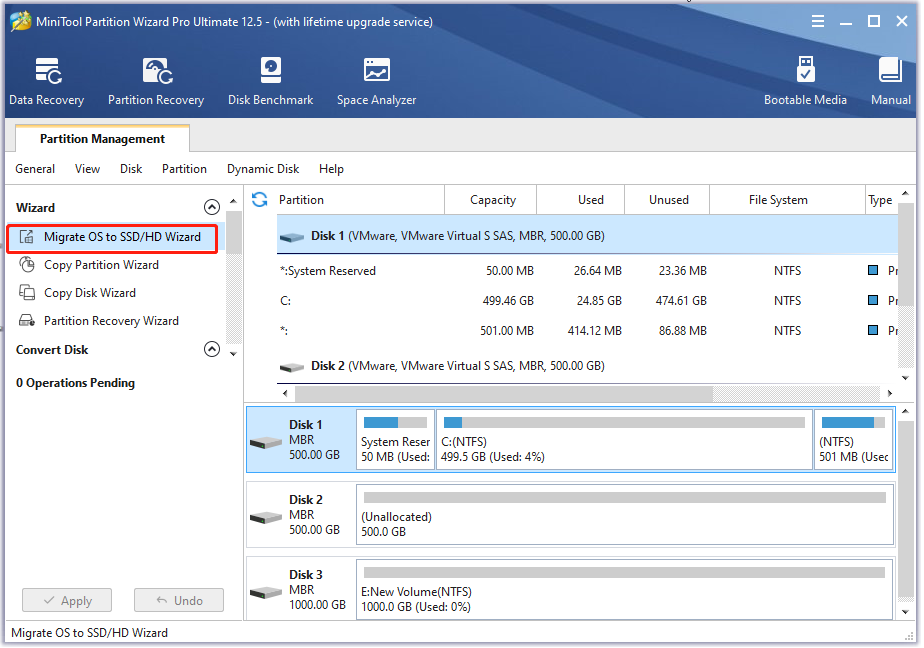The image size is (924, 648).
Task: Start Partition Recovery Wizard in sidebar
Action: 111,321
